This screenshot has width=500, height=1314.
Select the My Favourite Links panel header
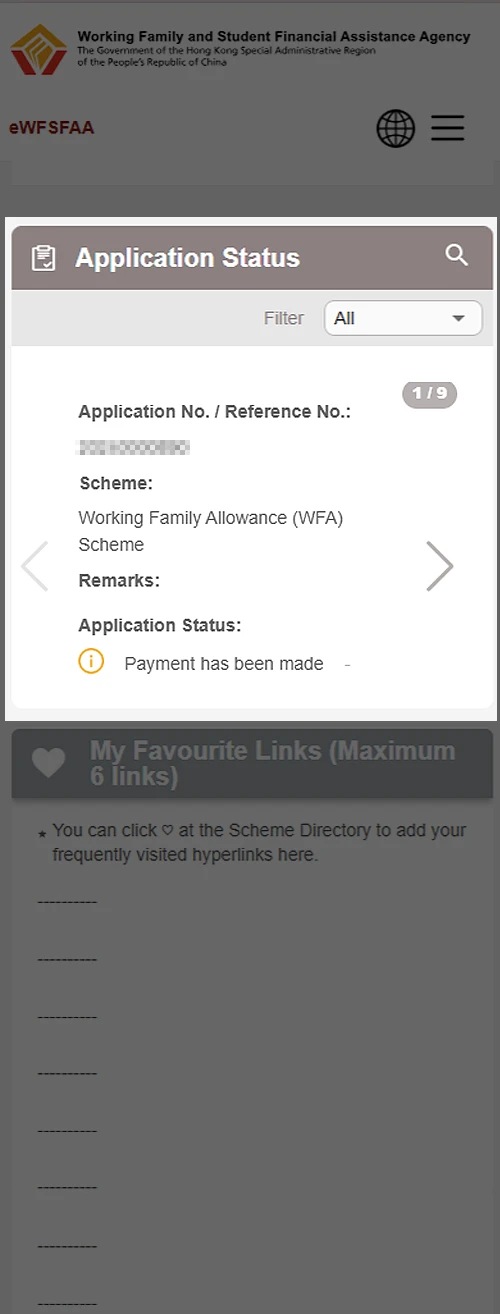point(252,764)
